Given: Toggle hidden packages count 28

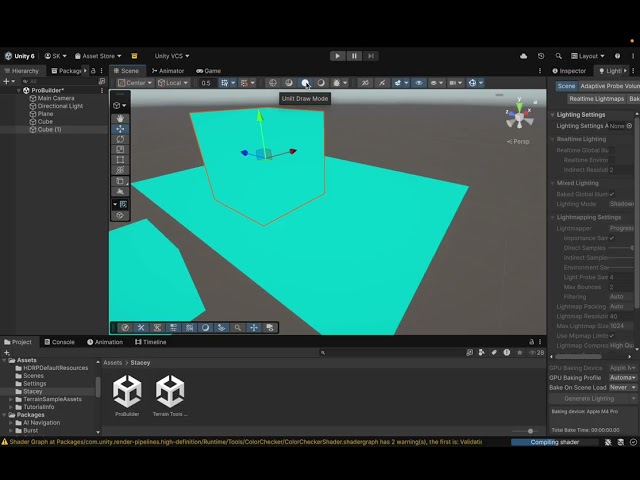Looking at the screenshot, I should [537, 352].
